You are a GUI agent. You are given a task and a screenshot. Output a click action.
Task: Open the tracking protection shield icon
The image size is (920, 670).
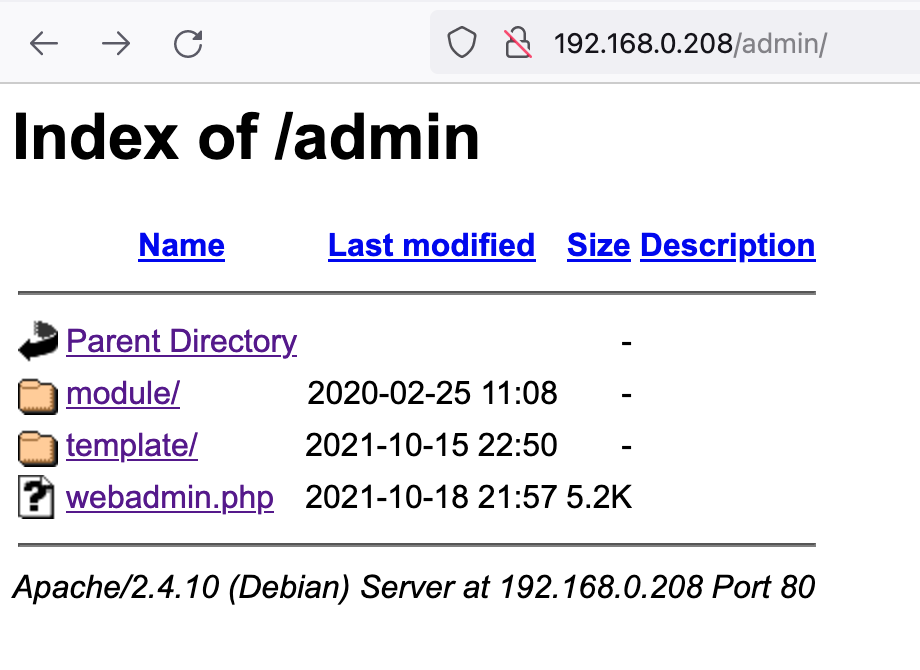point(461,44)
